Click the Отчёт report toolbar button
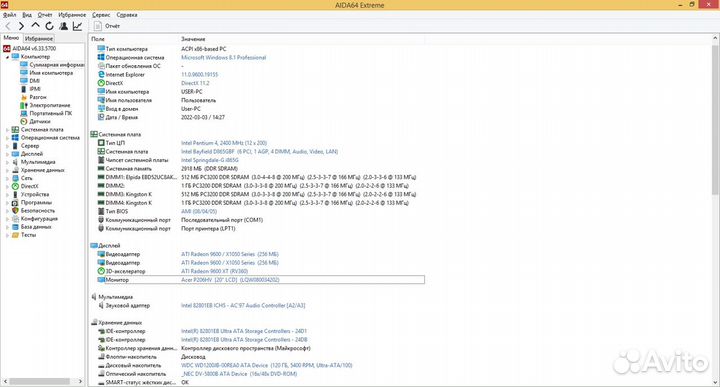Screen dimensions: 720x387 point(107,26)
